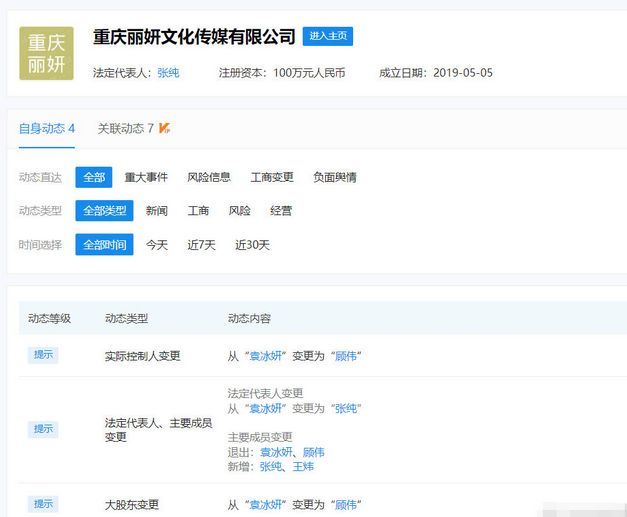Click 提示 tag in 法定代表人、主要成员变更 row
627x517 pixels.
(x=43, y=429)
